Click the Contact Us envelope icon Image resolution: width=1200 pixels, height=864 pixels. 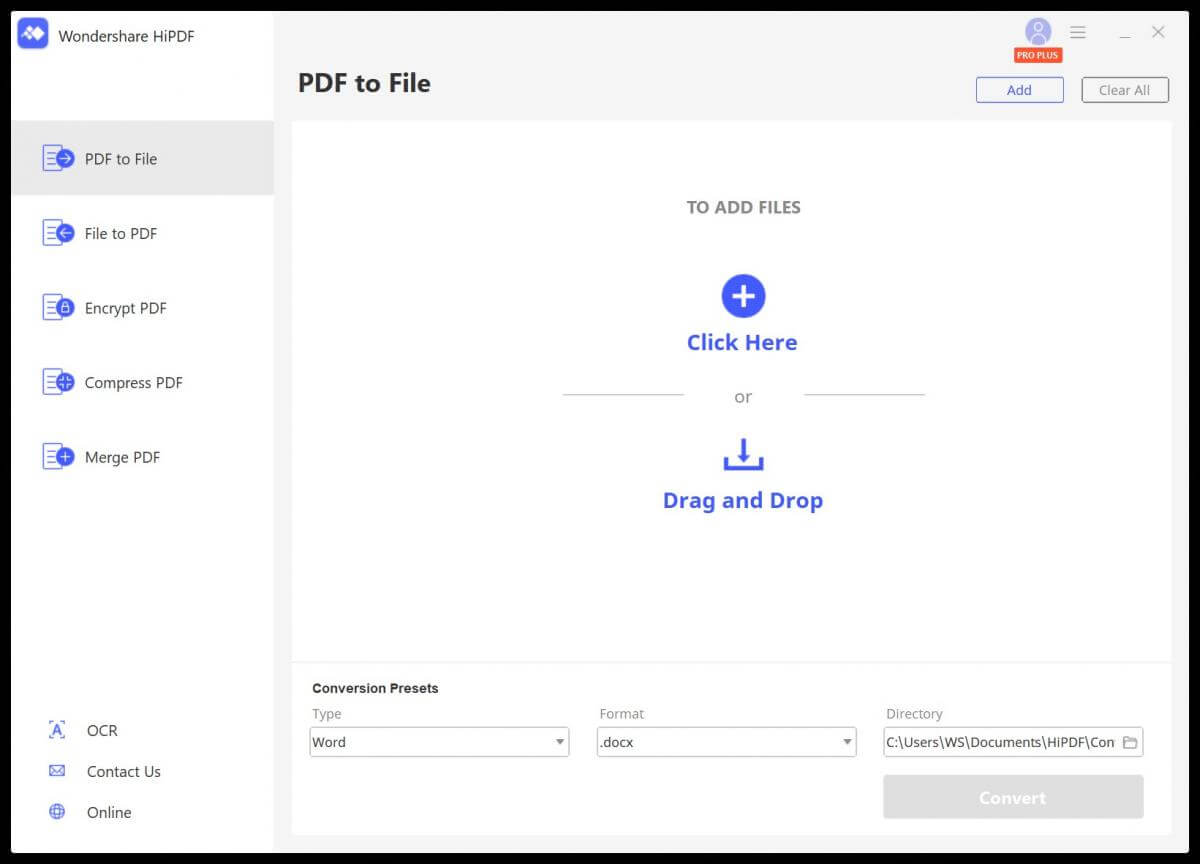[x=57, y=771]
